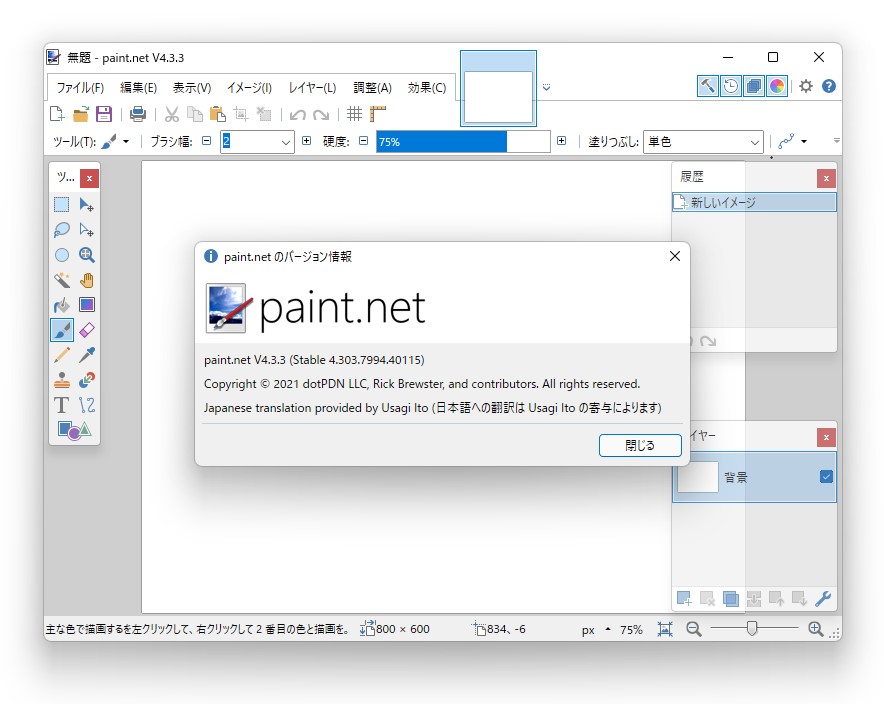Click the Add New Layer icon

tap(684, 599)
